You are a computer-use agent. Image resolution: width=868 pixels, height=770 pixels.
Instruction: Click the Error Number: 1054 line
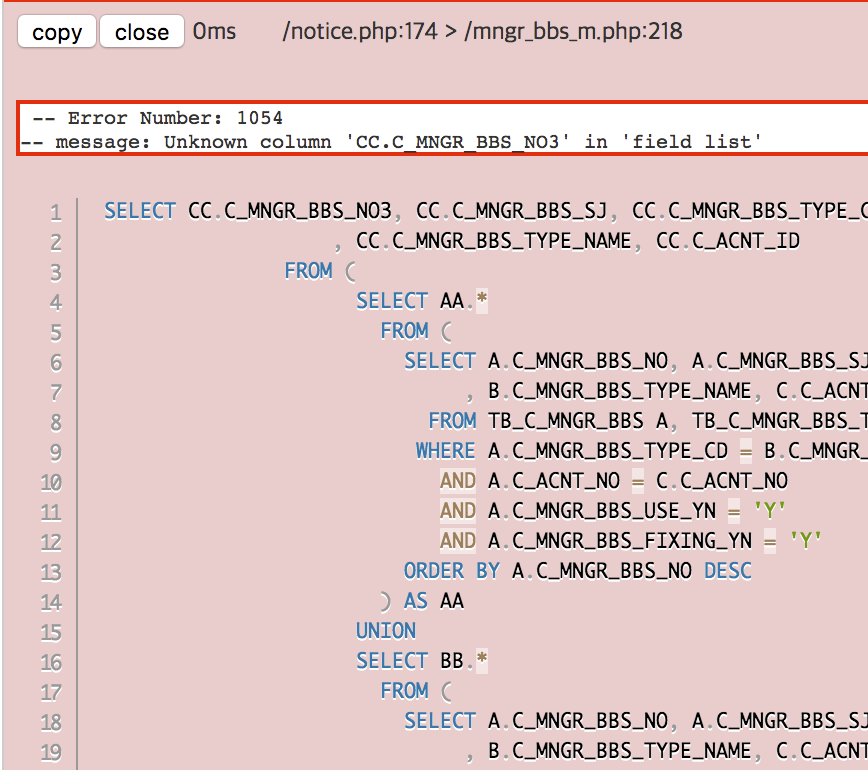tap(157, 118)
